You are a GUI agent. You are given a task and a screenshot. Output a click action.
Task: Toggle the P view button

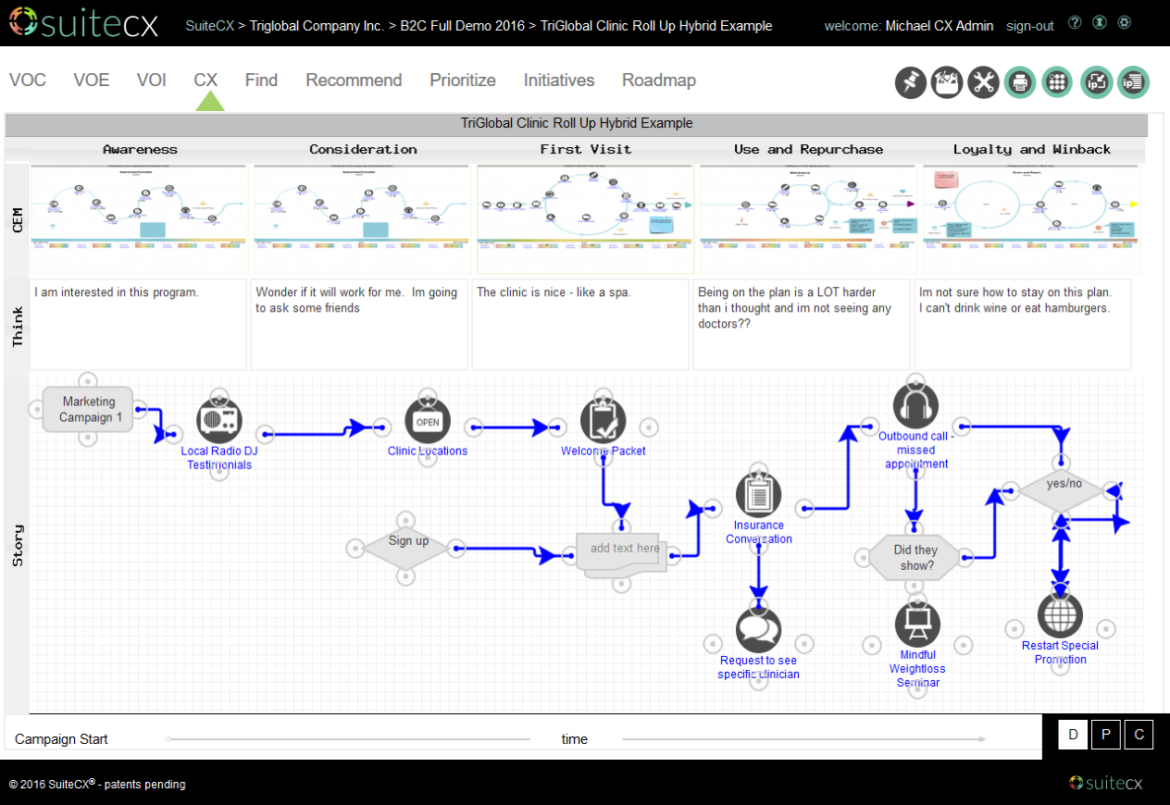1106,735
